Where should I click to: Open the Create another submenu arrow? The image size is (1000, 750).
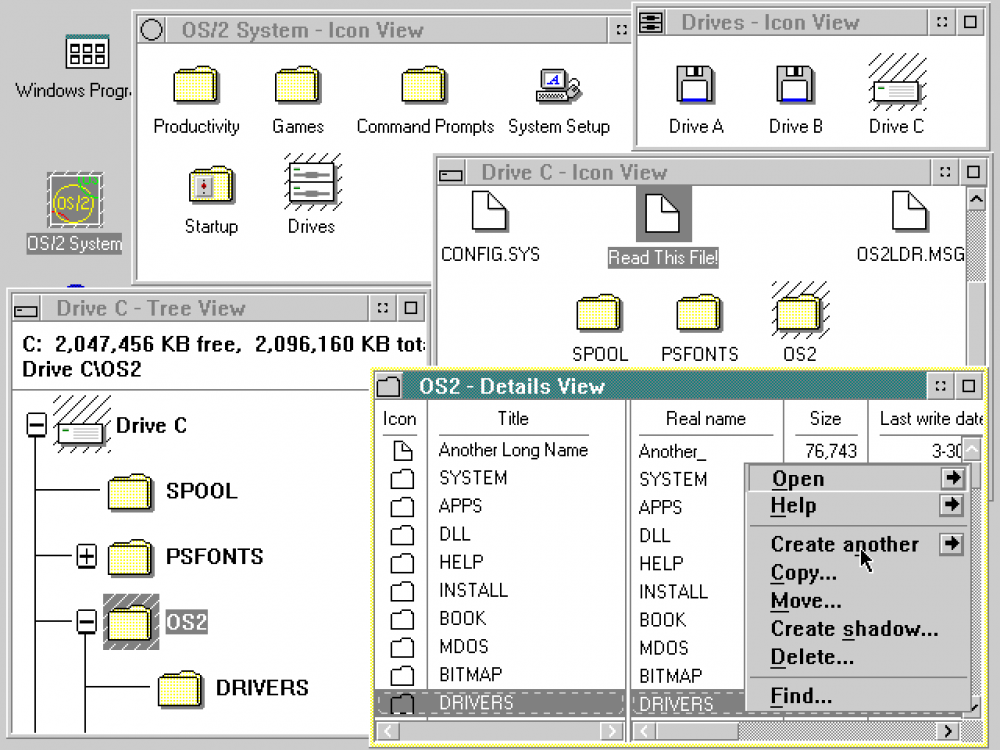pyautogui.click(x=951, y=544)
